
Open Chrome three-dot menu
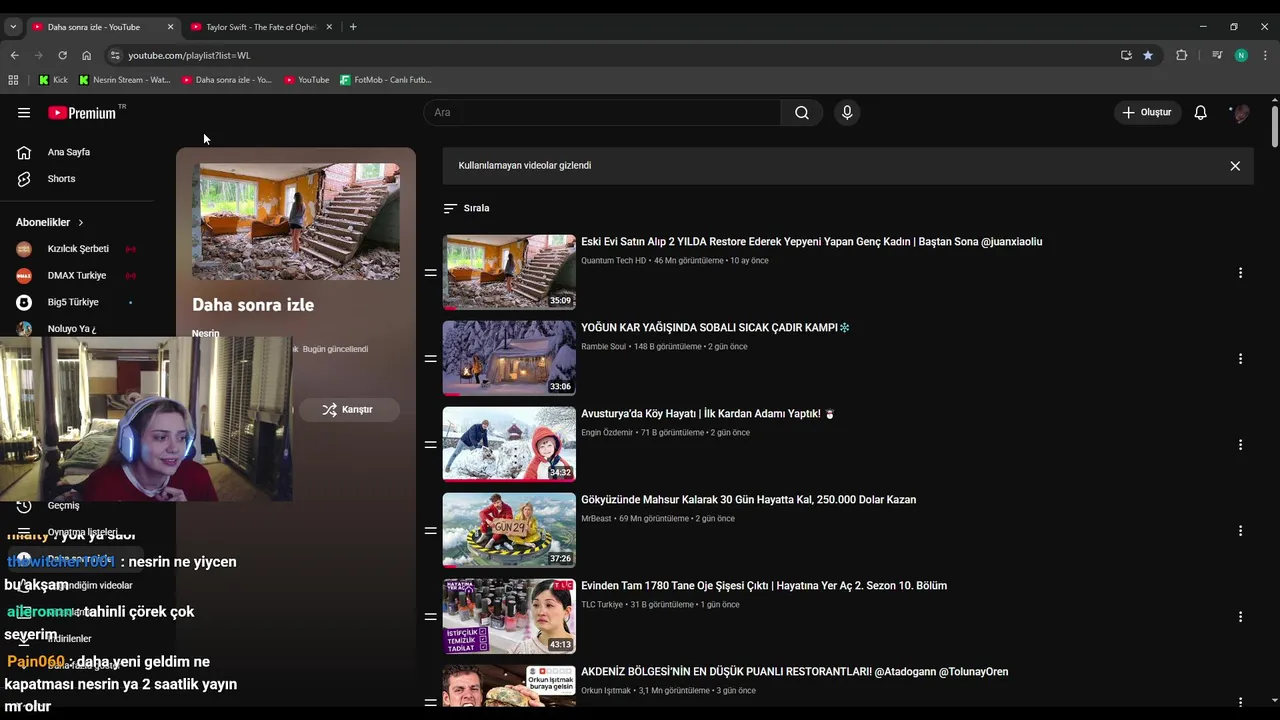[1265, 55]
